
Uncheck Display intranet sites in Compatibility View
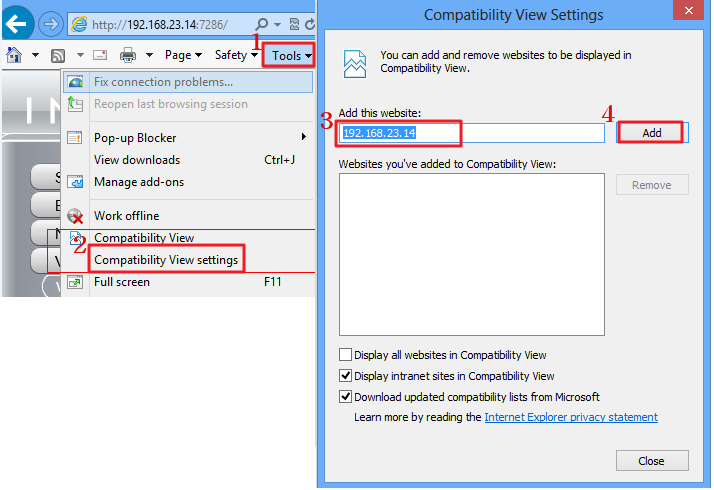(346, 376)
